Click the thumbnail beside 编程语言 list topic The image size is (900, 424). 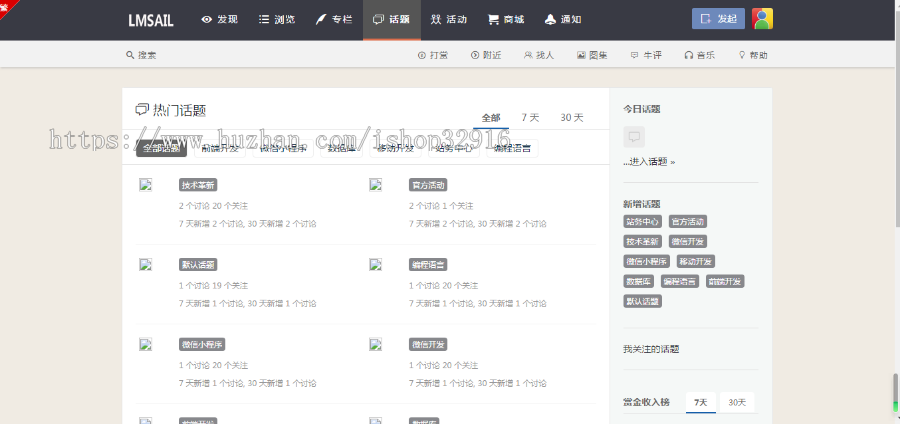pos(375,264)
